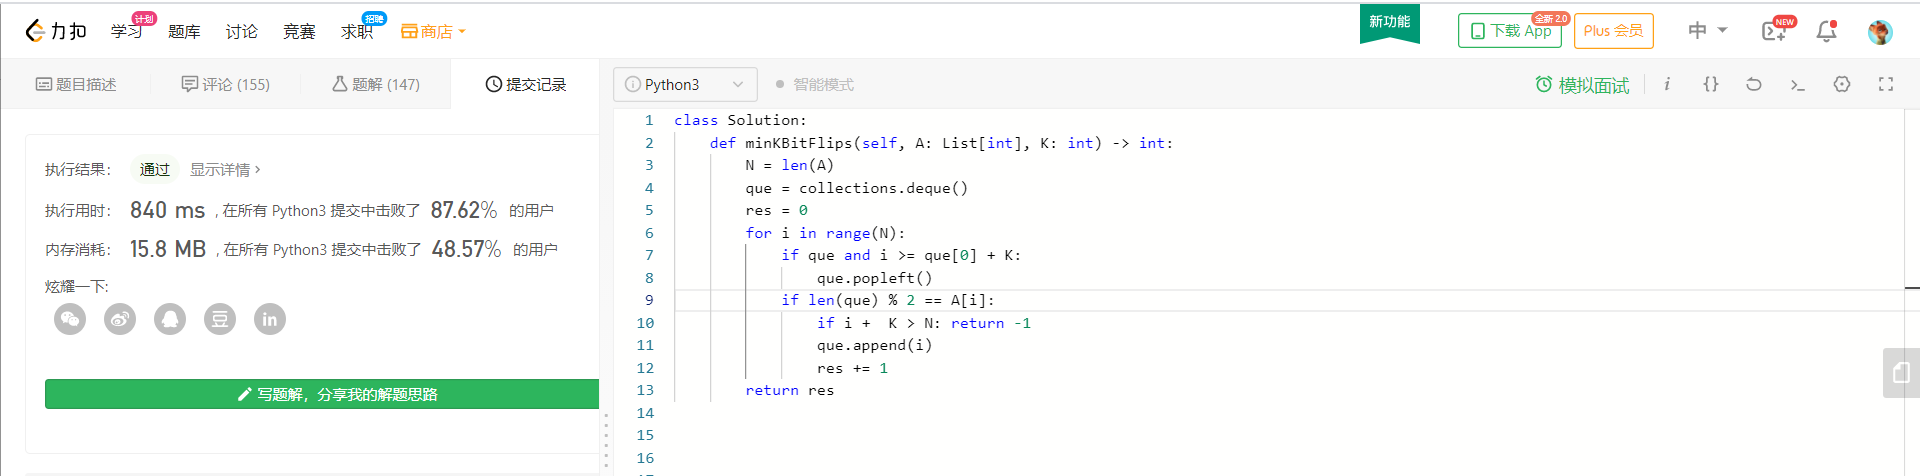This screenshot has width=1920, height=476.
Task: Reset code with the restore icon
Action: point(1754,84)
